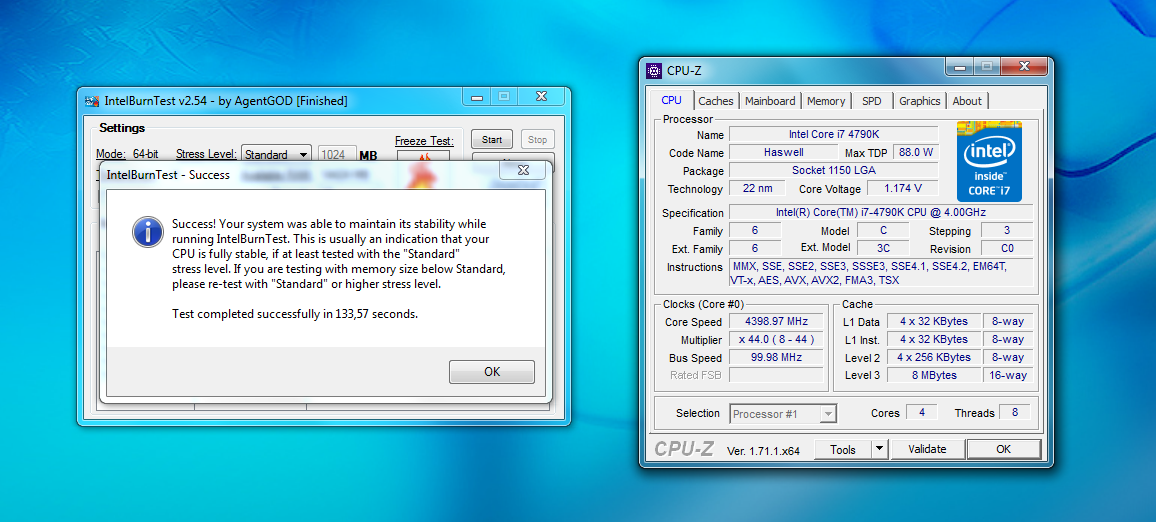Click the CPU-Z version text 1.71.1.x64
The height and width of the screenshot is (522, 1156).
[764, 450]
